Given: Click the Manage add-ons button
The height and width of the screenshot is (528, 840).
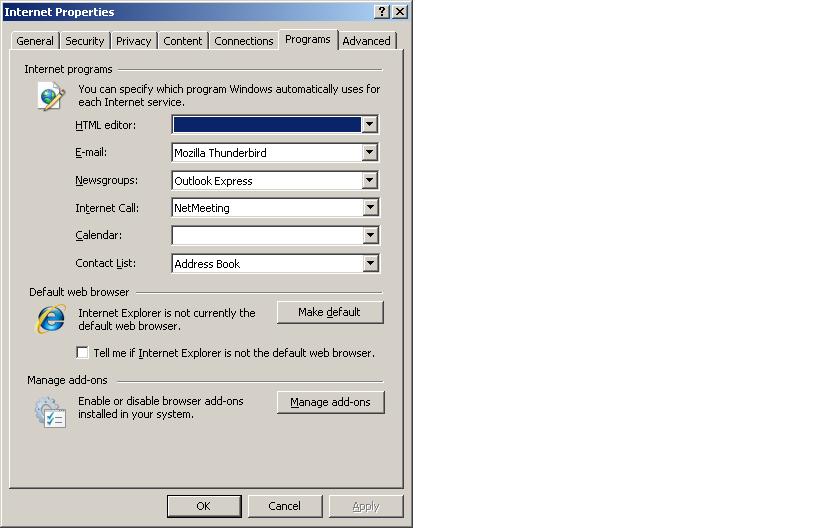Looking at the screenshot, I should tap(331, 402).
